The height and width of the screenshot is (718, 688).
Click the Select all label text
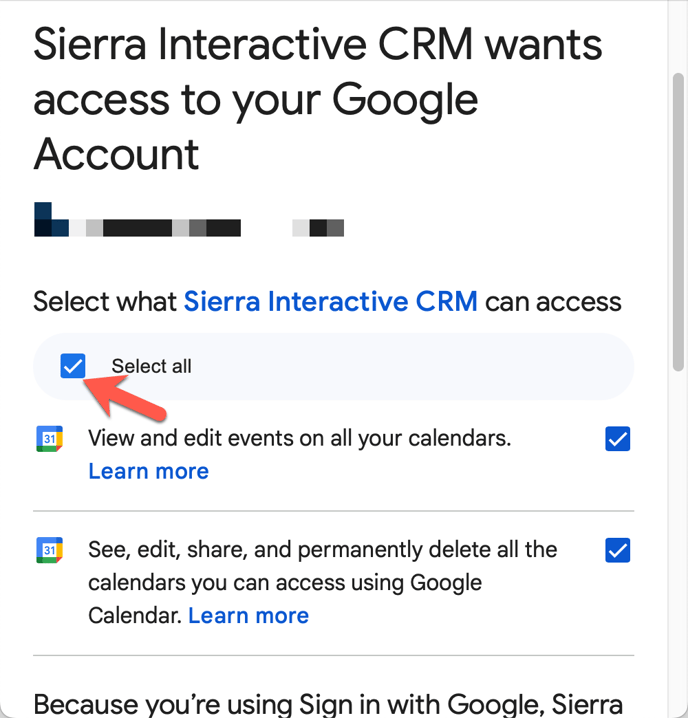152,366
